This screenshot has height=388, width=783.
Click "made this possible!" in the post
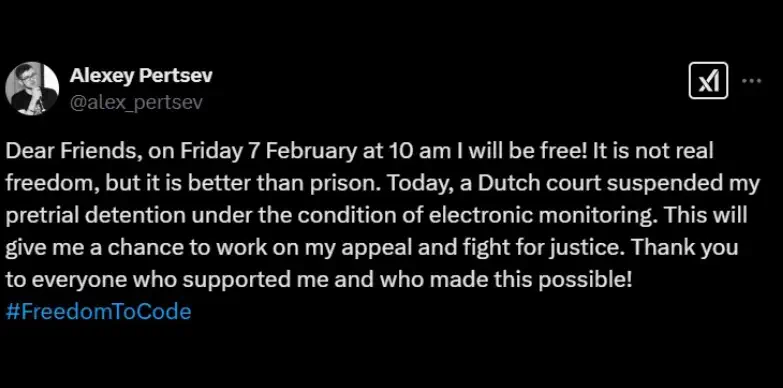pyautogui.click(x=530, y=280)
